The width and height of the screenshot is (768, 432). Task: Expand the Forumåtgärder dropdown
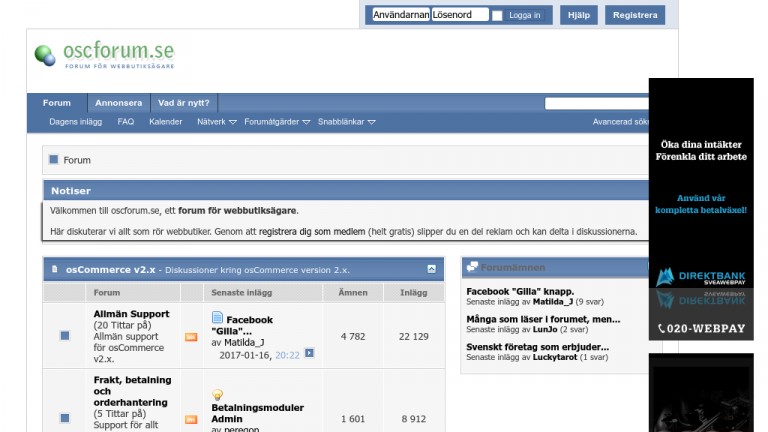276,122
